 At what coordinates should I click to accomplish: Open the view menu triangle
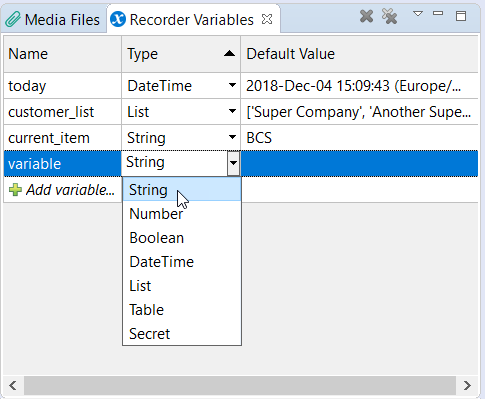point(418,14)
